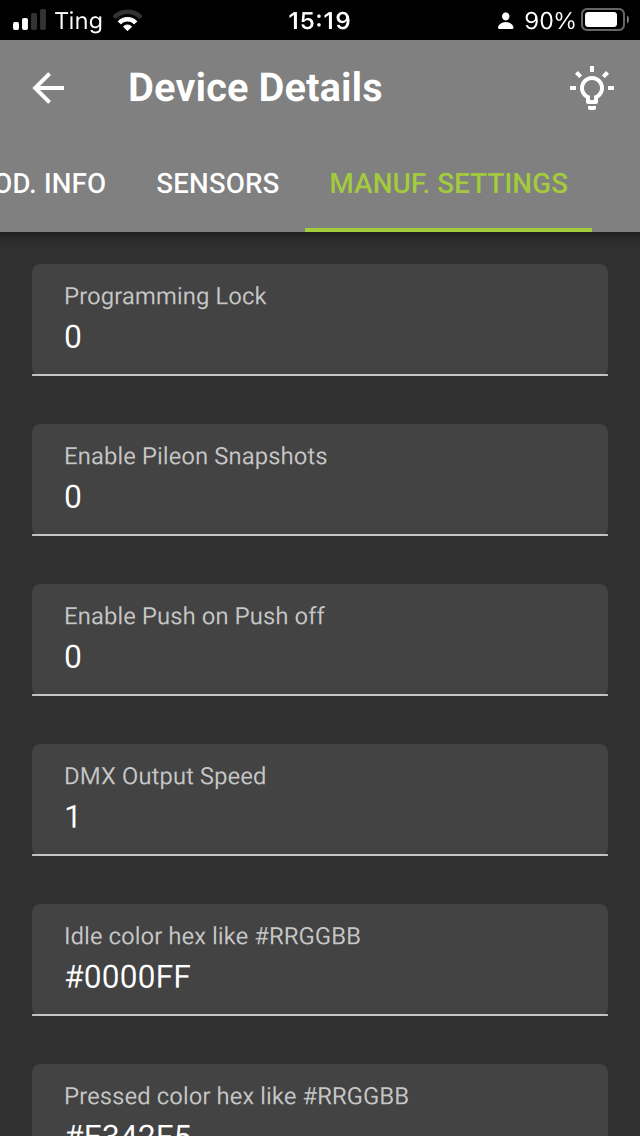
Task: Tap the 15:19 clock in status bar
Action: click(319, 20)
